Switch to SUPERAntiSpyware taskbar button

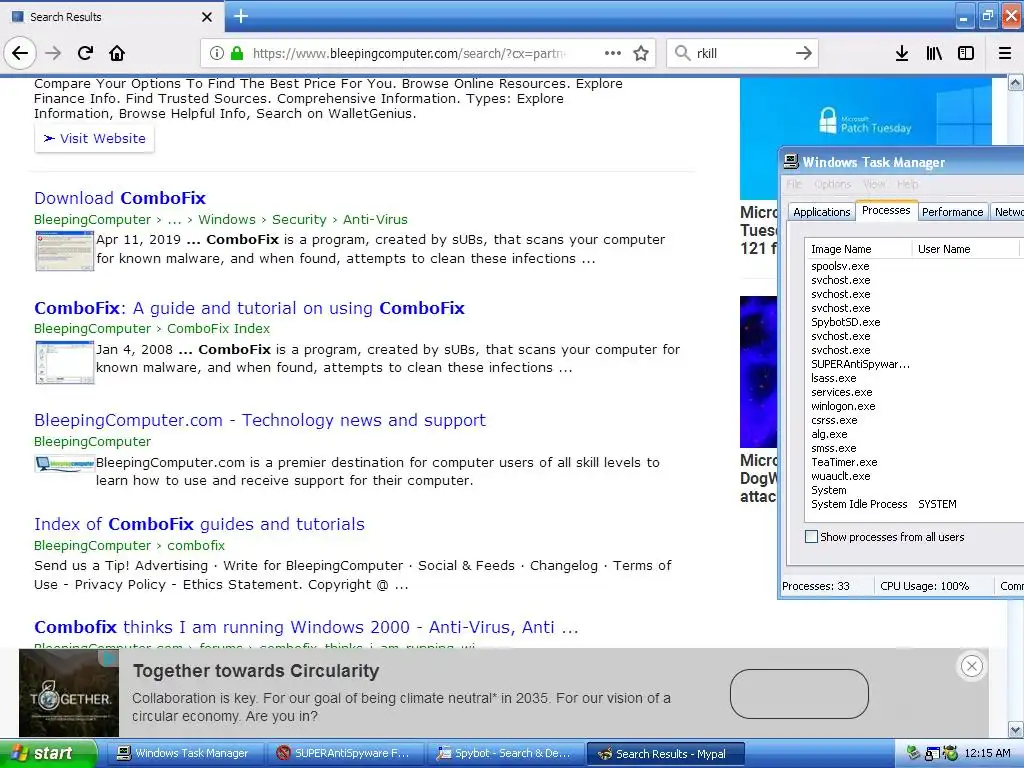click(345, 754)
